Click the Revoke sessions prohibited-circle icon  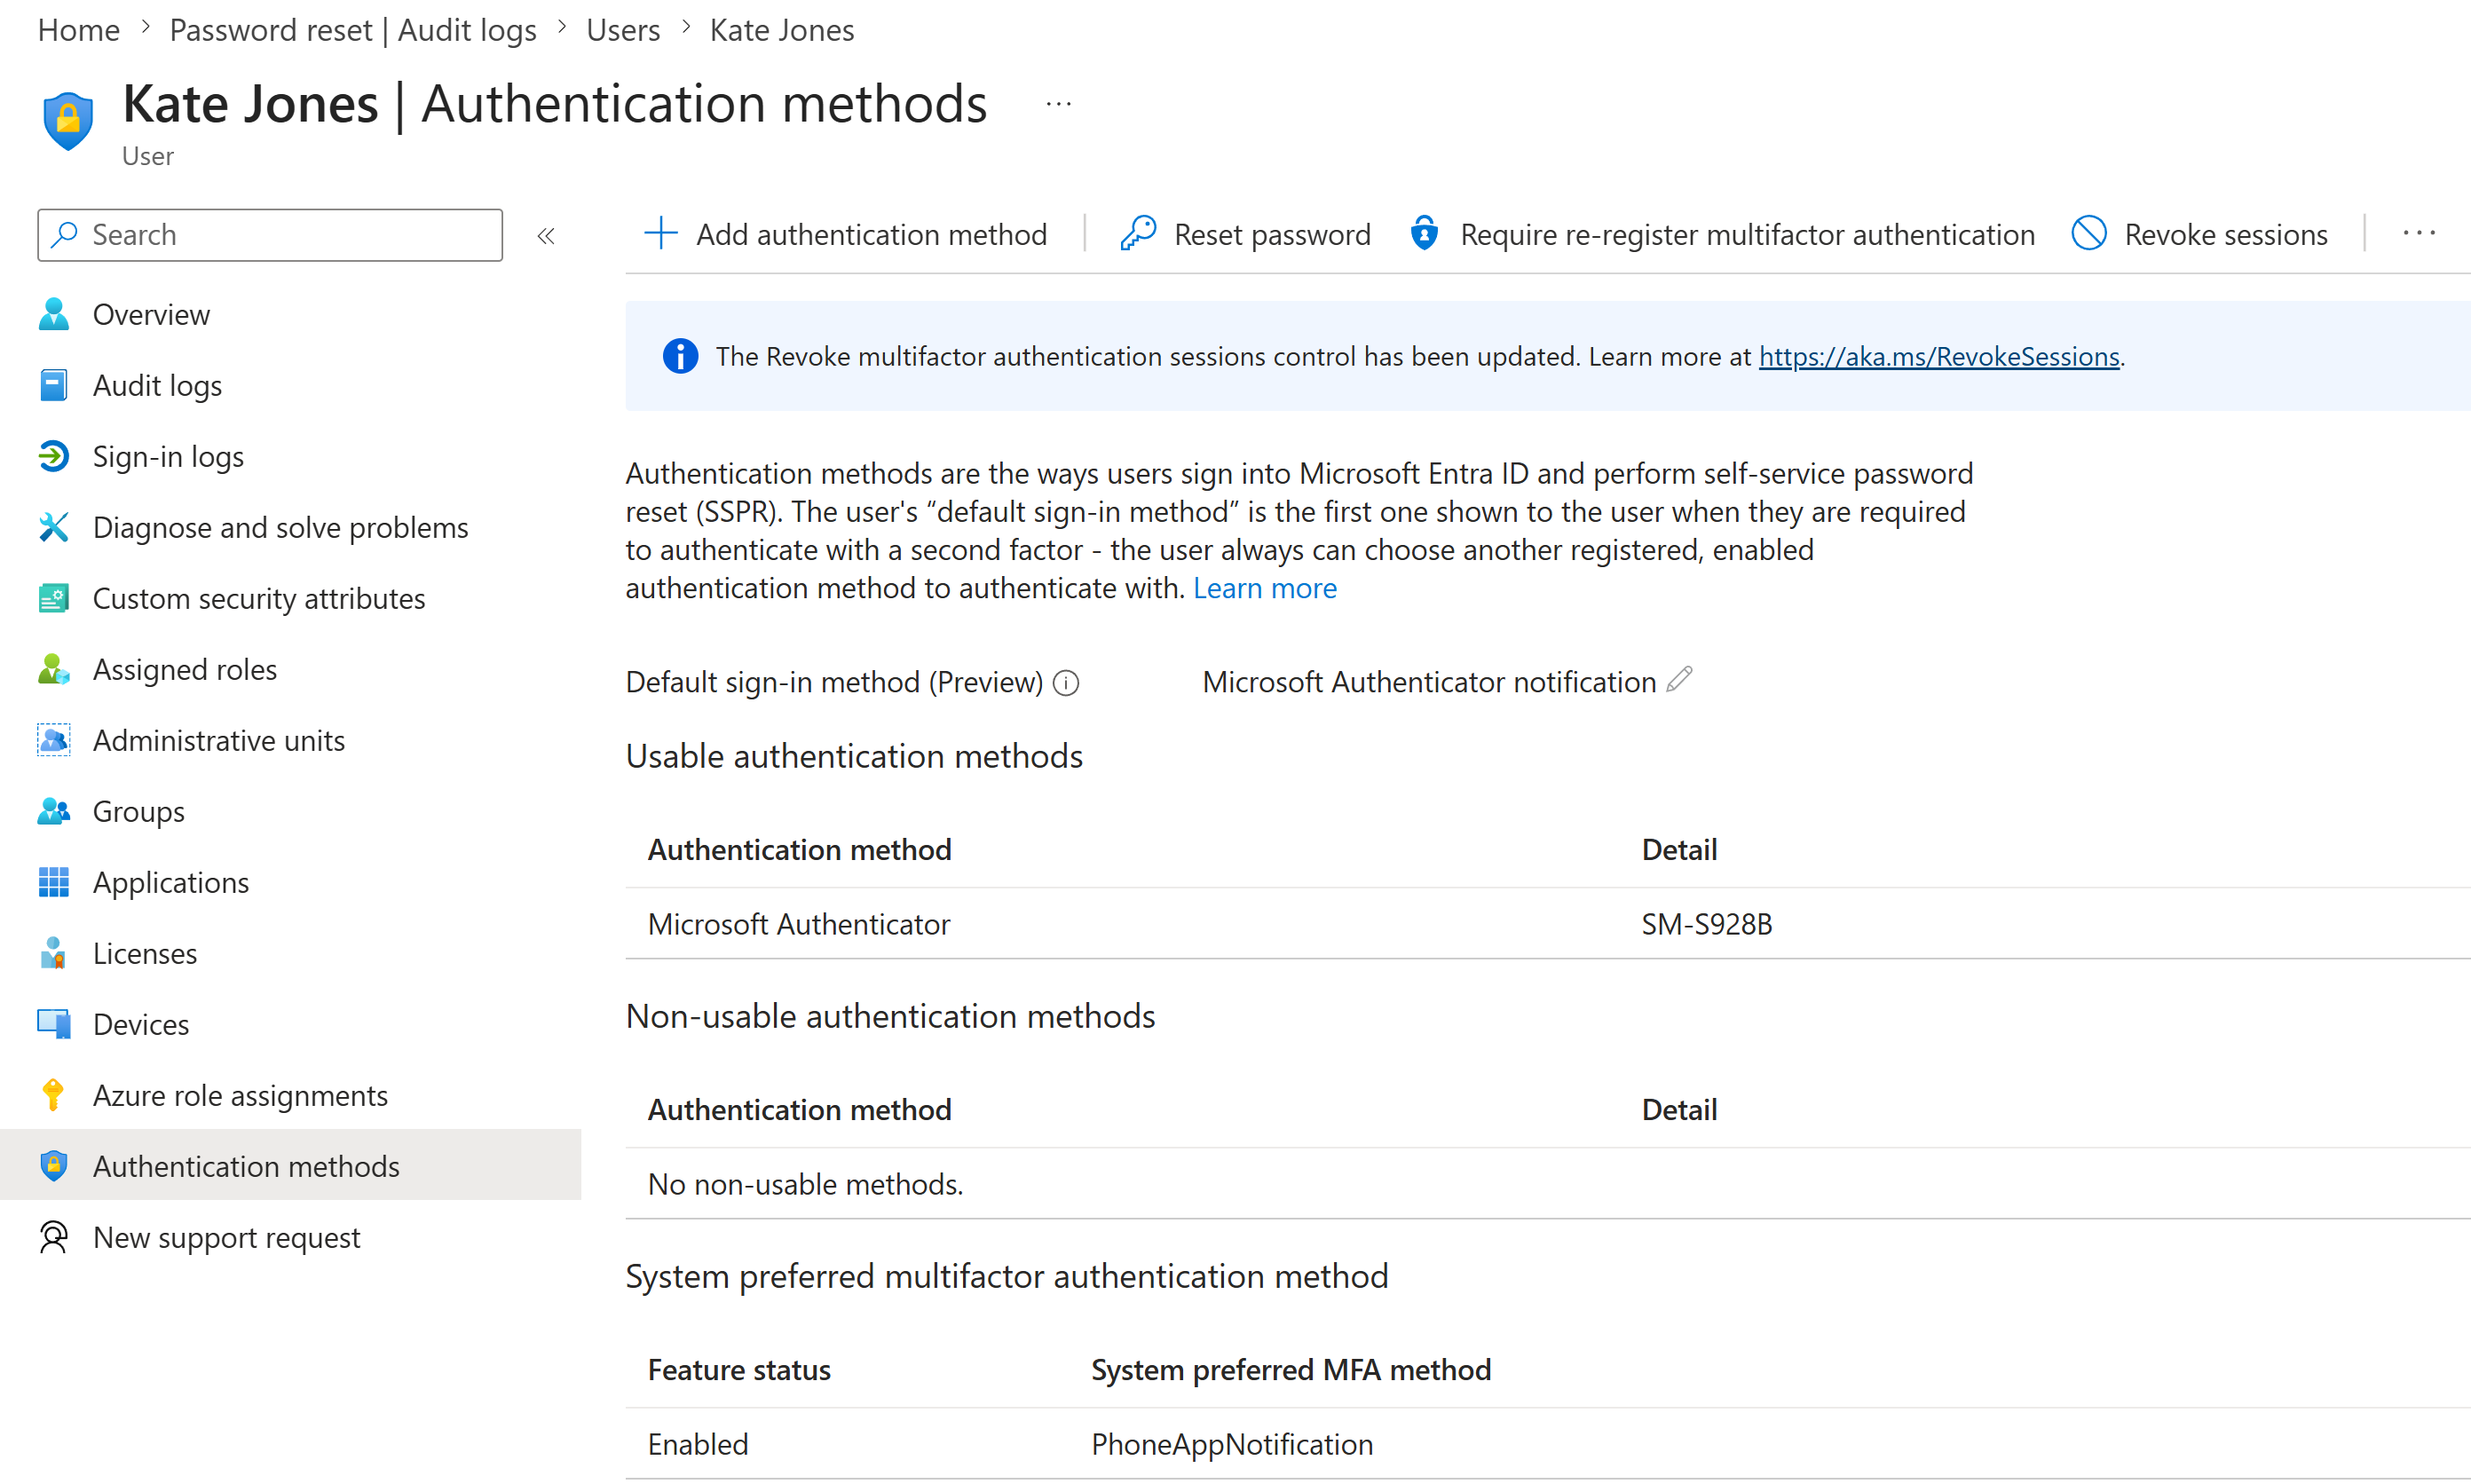(2089, 234)
